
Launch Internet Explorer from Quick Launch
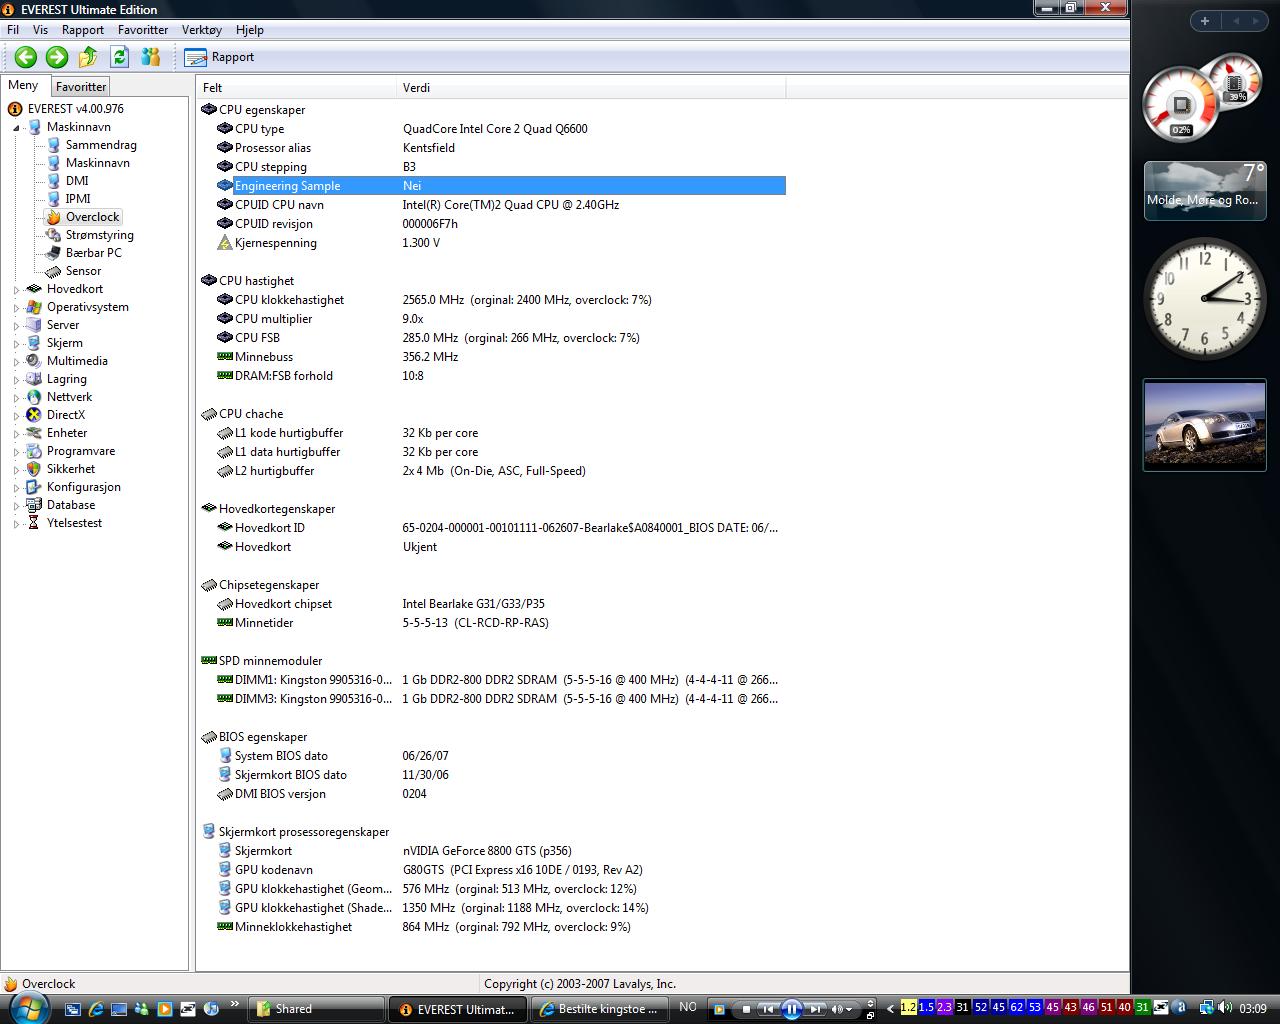coord(96,1009)
